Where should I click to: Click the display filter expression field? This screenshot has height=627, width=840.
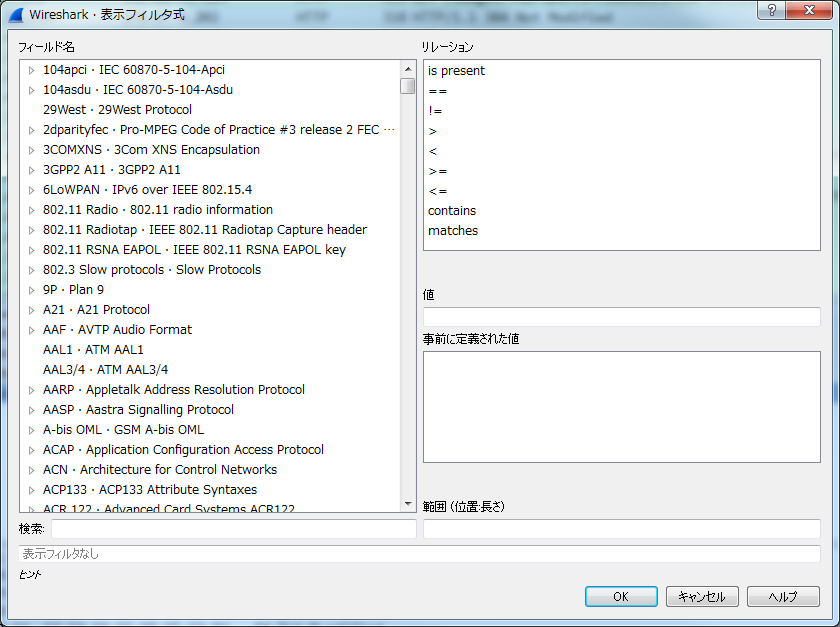tap(419, 554)
